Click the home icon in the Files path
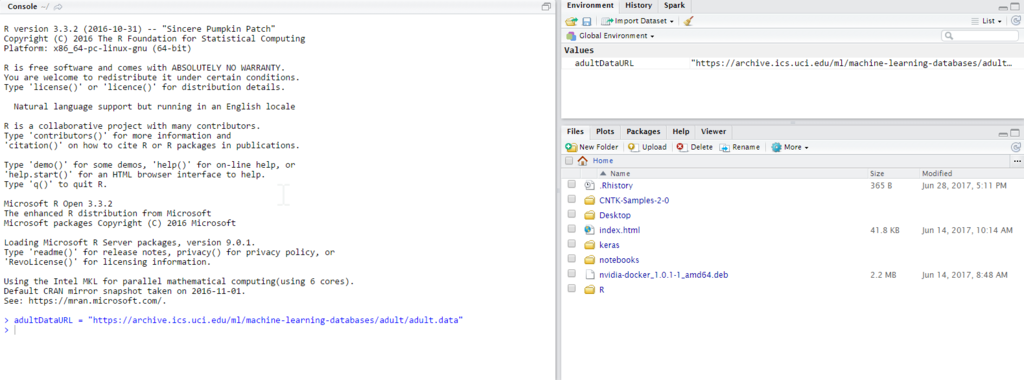Viewport: 1024px width, 380px height. pyautogui.click(x=583, y=161)
